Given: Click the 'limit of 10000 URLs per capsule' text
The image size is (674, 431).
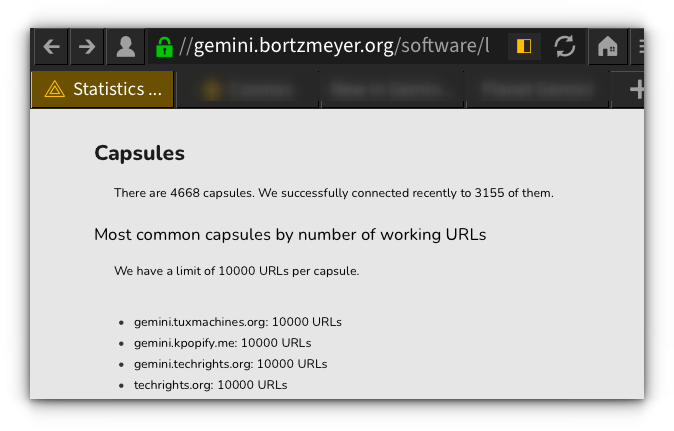Looking at the screenshot, I should click(x=267, y=271).
